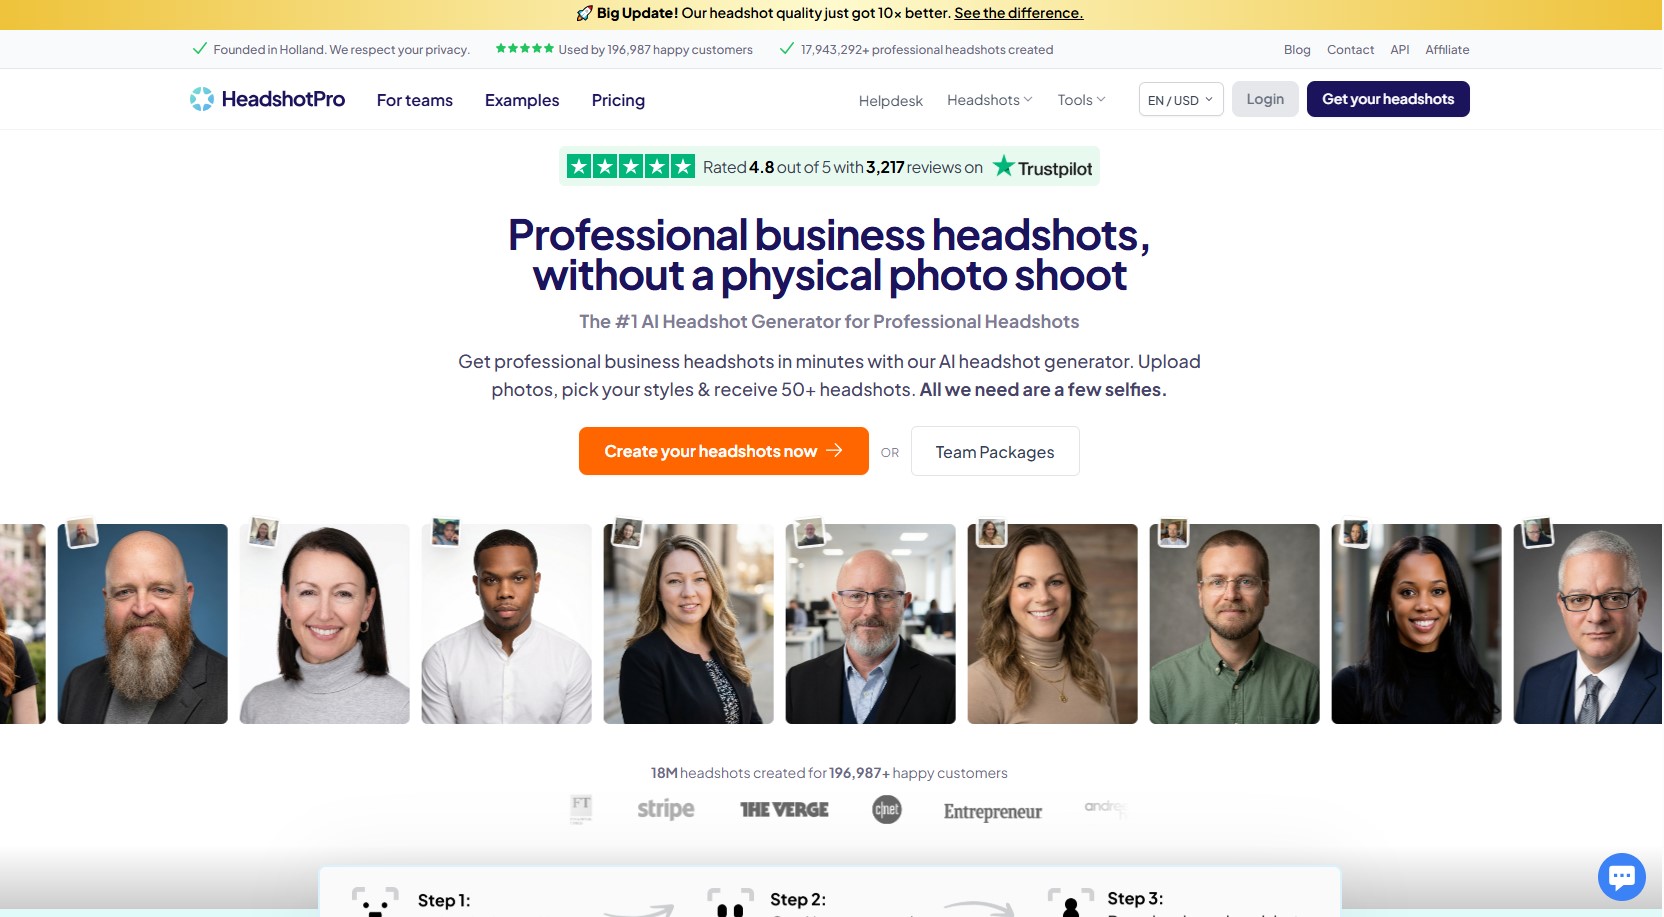This screenshot has width=1664, height=917.
Task: Expand the Headshots dropdown menu
Action: [989, 100]
